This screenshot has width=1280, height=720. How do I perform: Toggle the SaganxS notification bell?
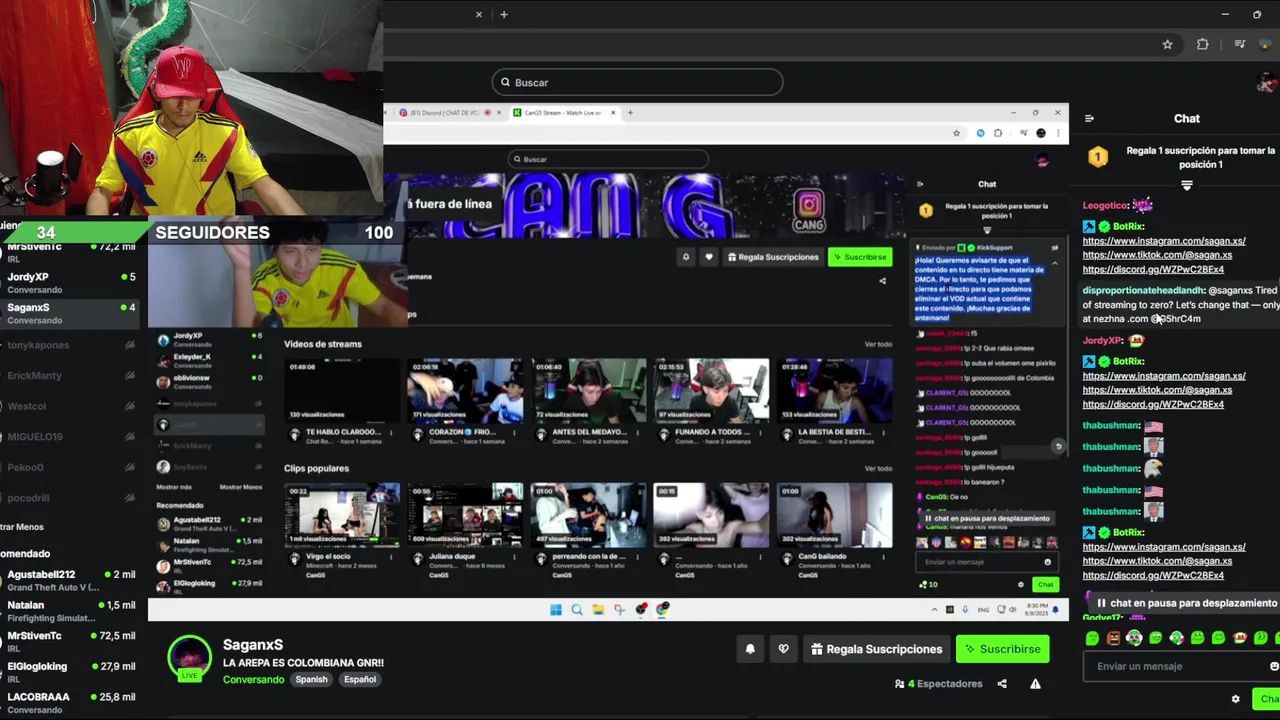750,649
